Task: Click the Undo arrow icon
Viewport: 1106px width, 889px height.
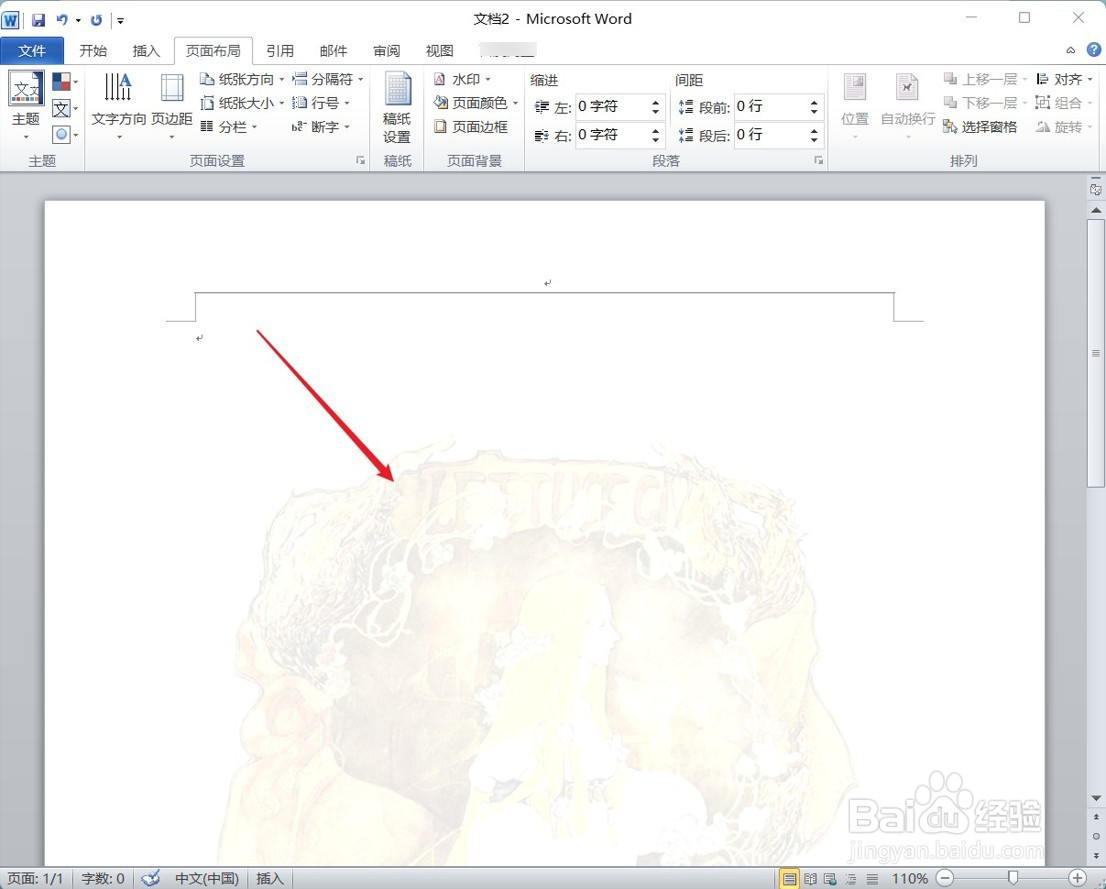Action: [x=61, y=20]
